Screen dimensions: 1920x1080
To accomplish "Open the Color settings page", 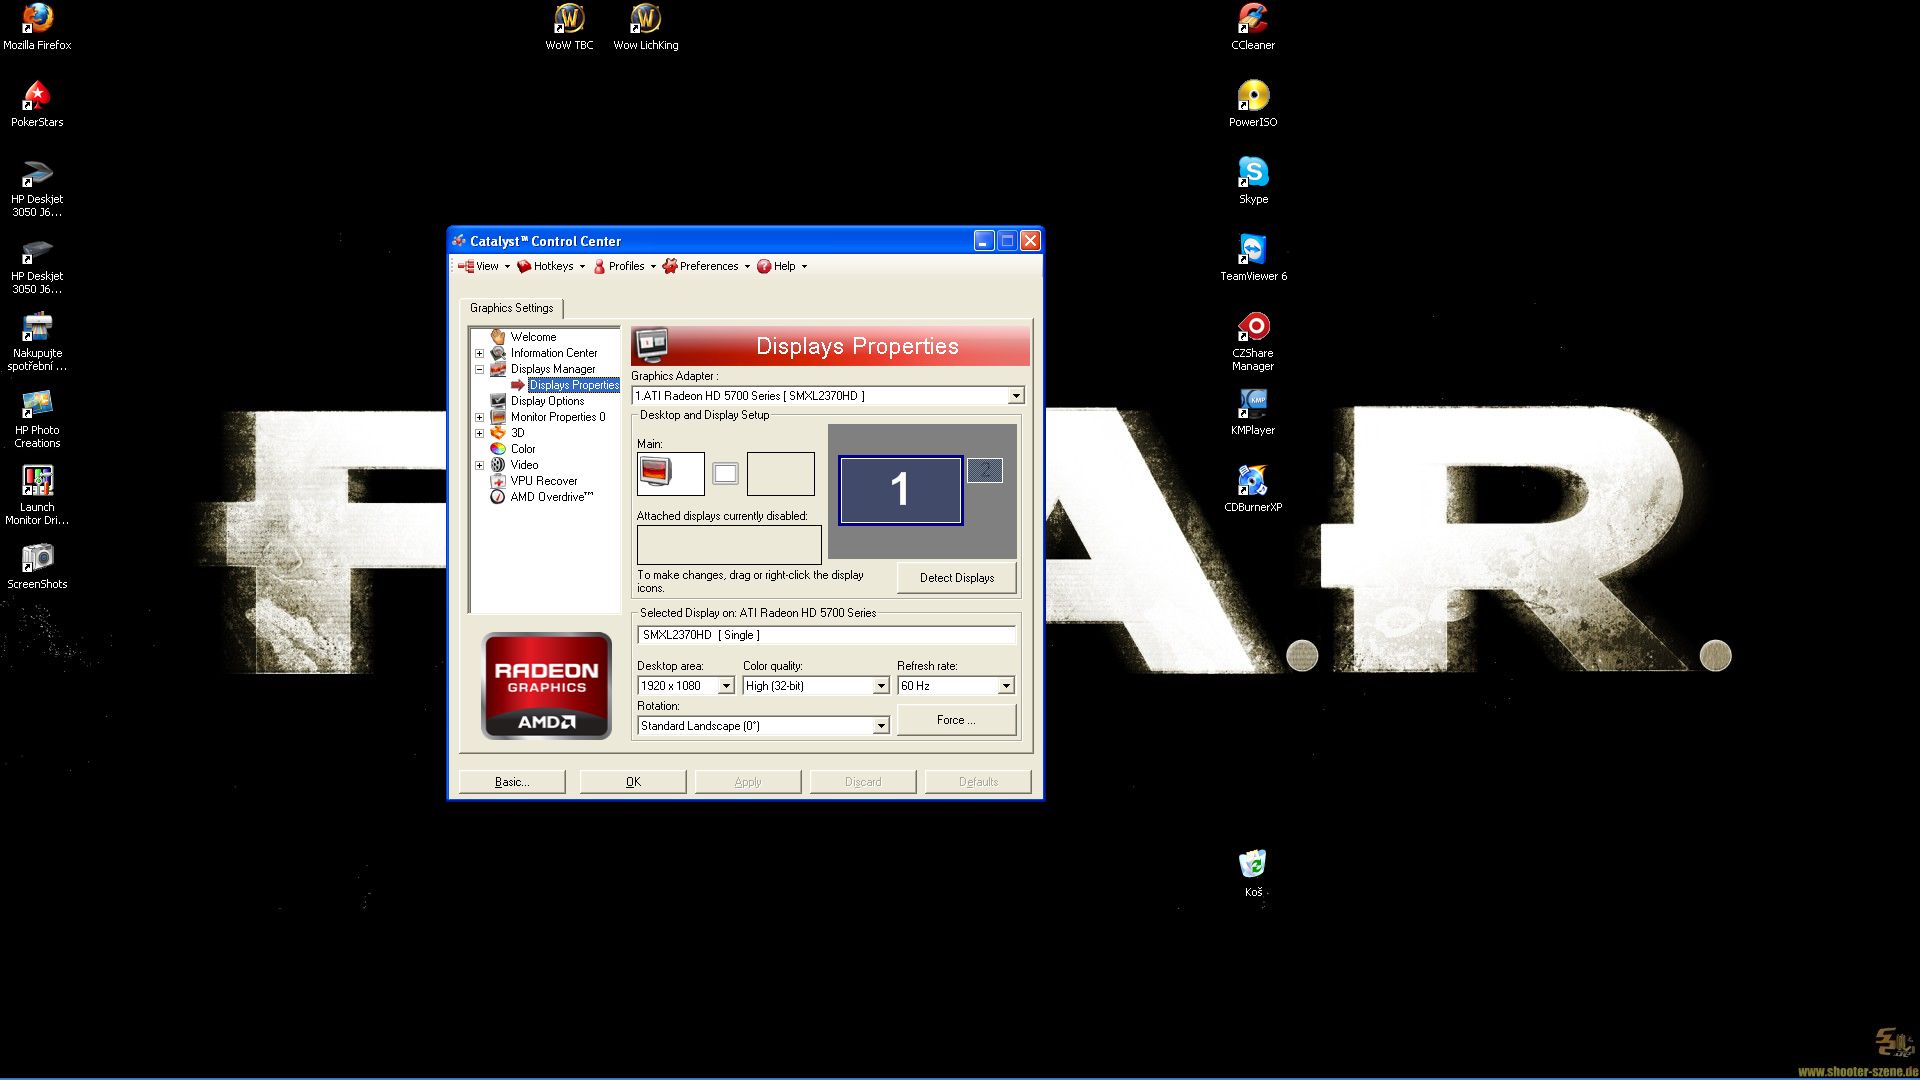I will (x=522, y=449).
